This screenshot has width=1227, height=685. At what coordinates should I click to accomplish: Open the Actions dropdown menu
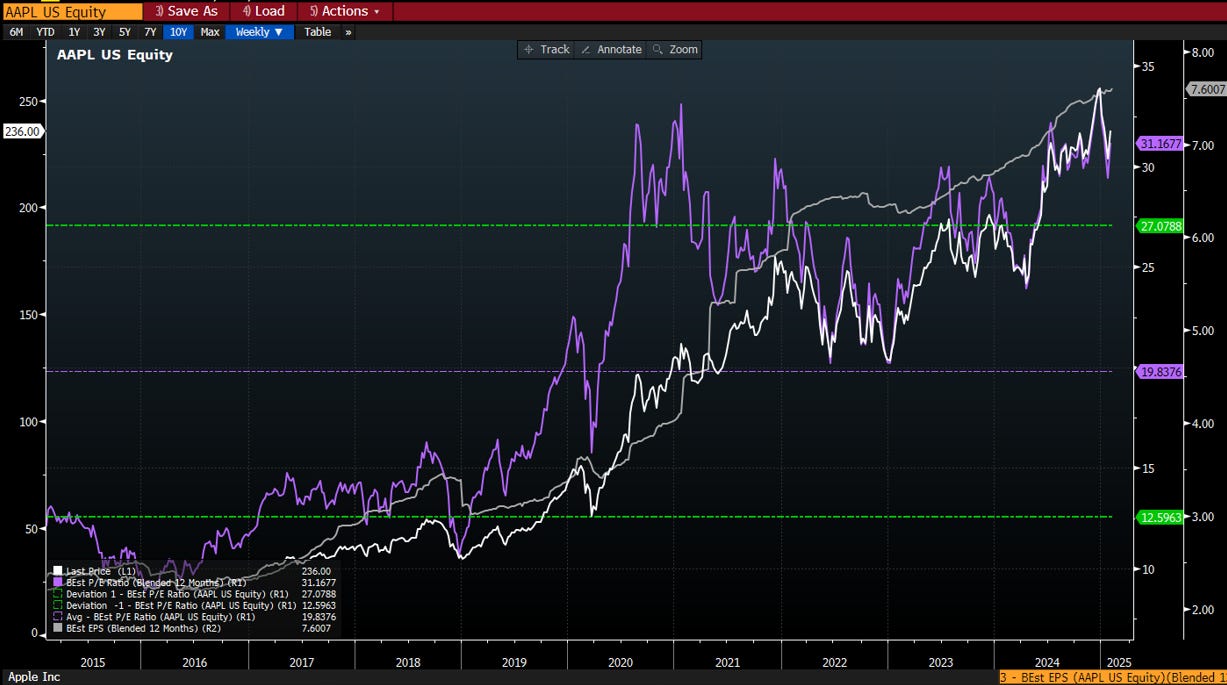click(344, 11)
